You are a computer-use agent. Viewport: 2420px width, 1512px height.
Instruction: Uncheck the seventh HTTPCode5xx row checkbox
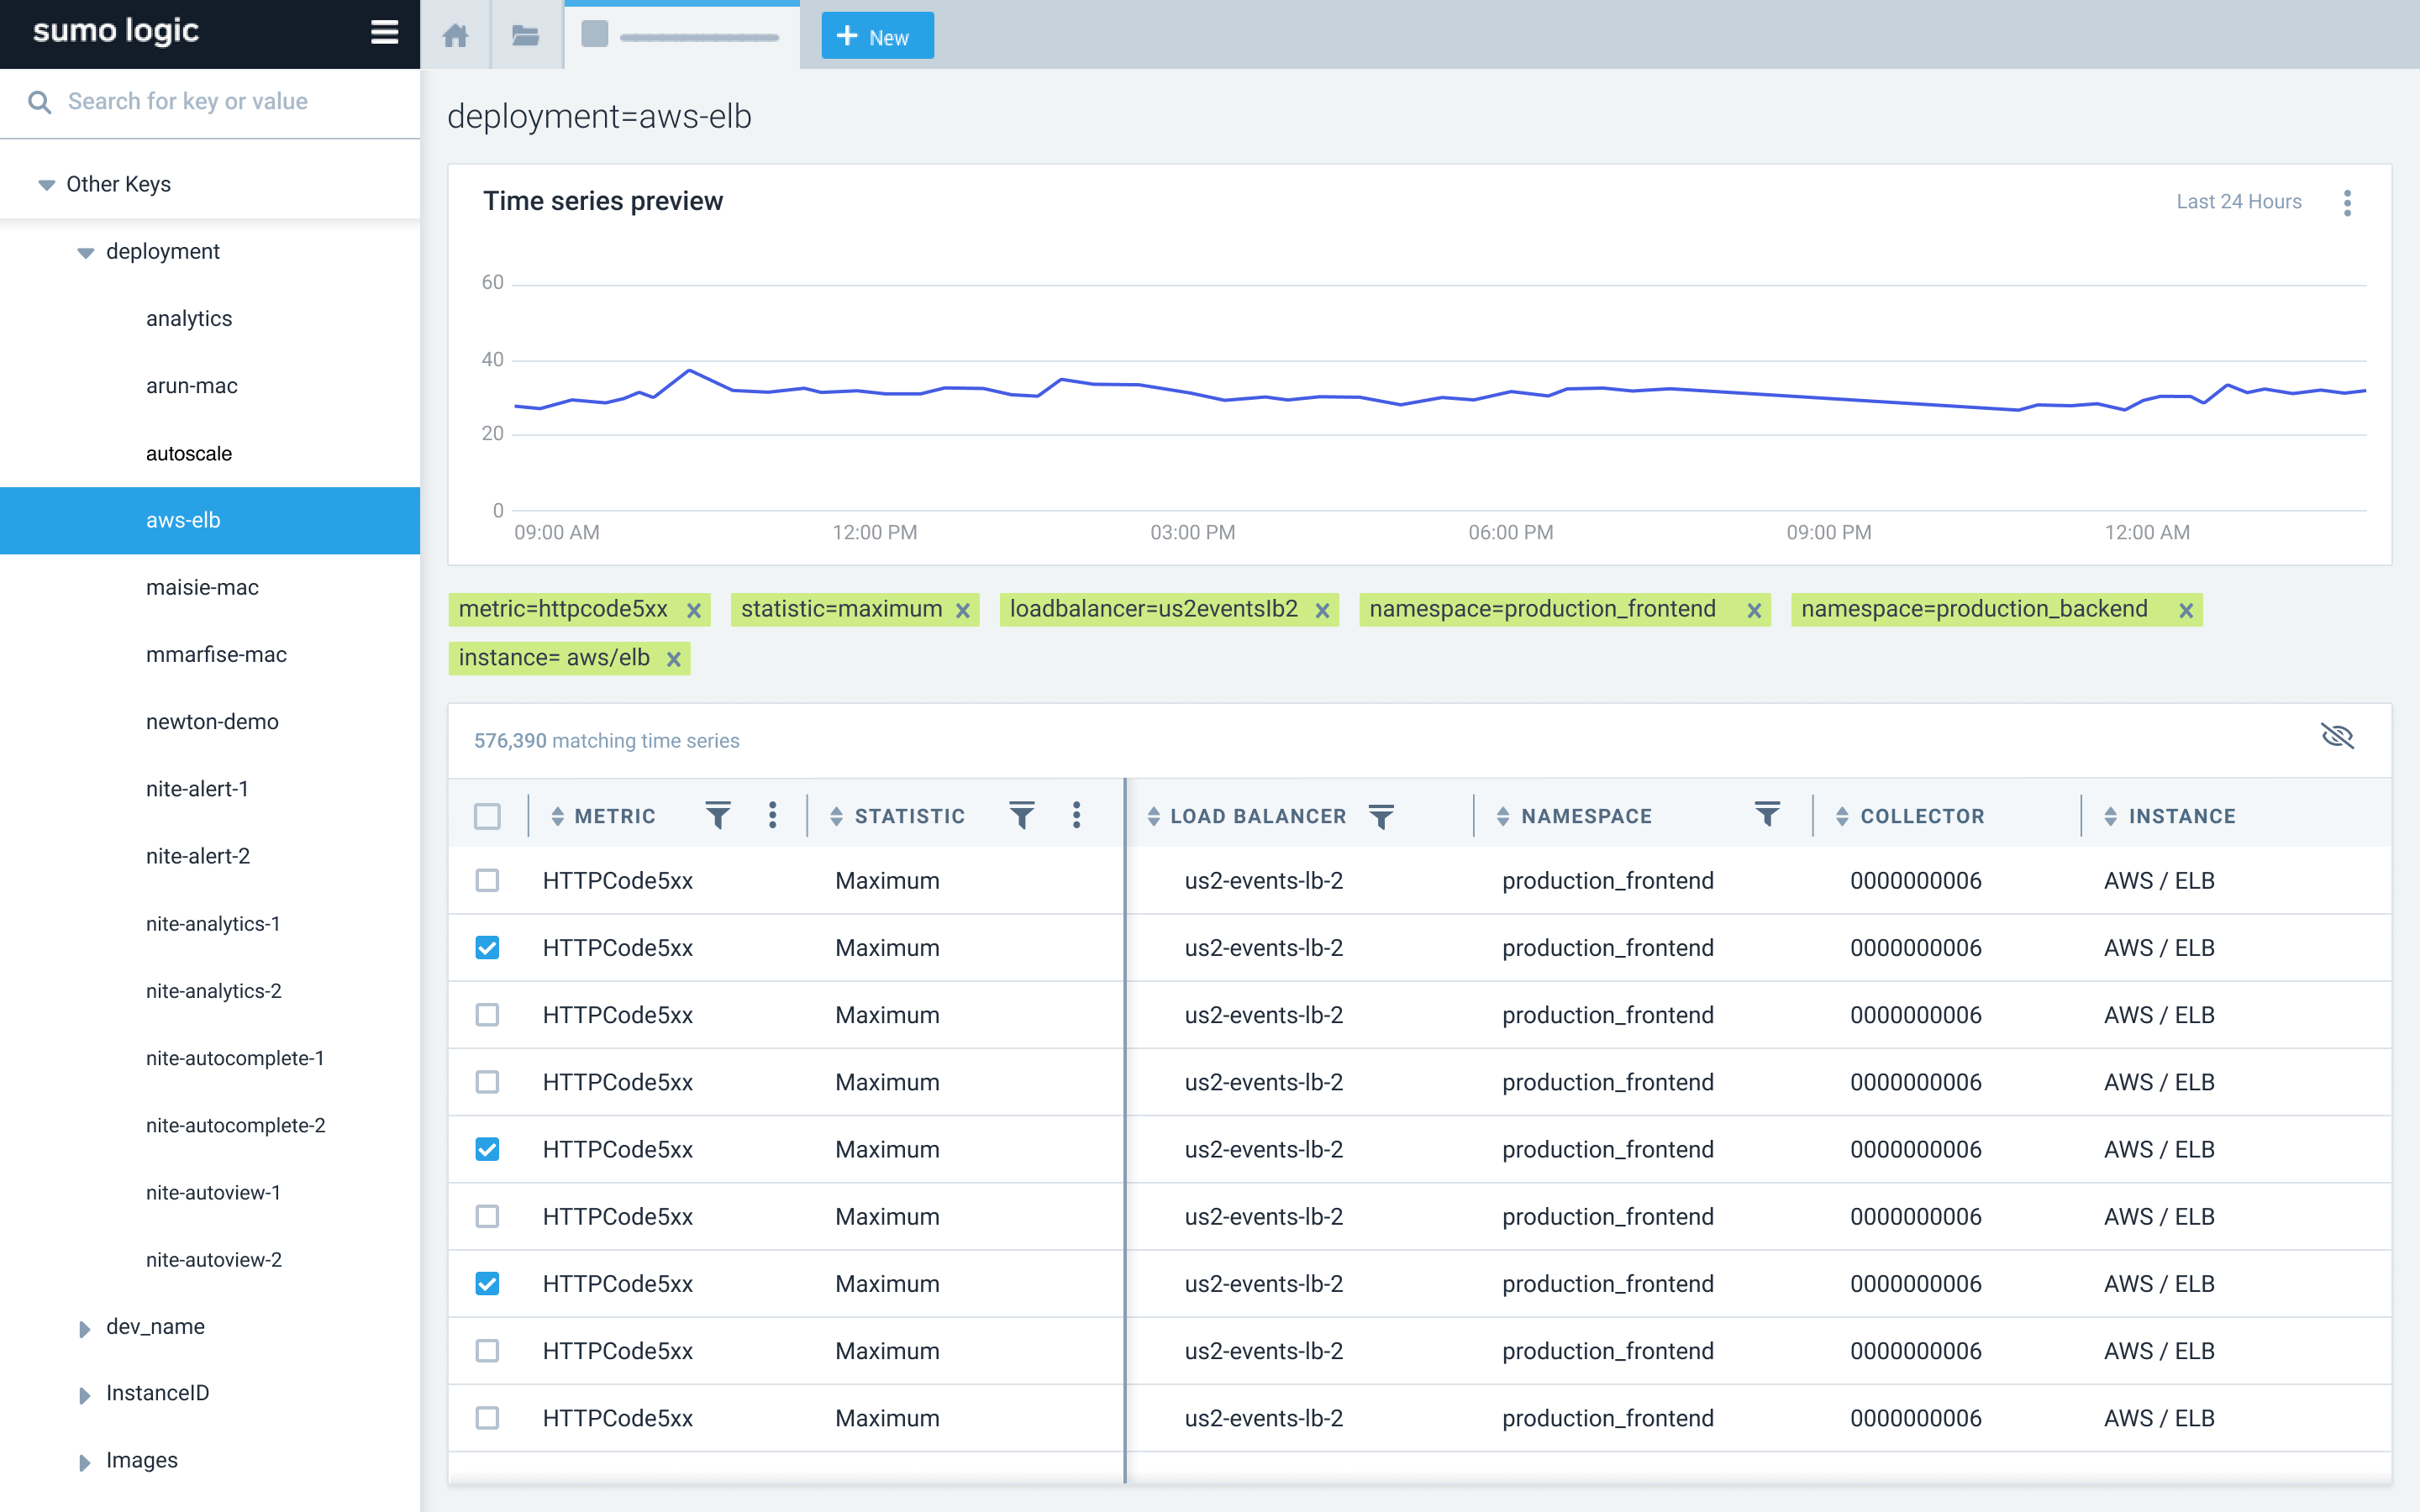(487, 1283)
